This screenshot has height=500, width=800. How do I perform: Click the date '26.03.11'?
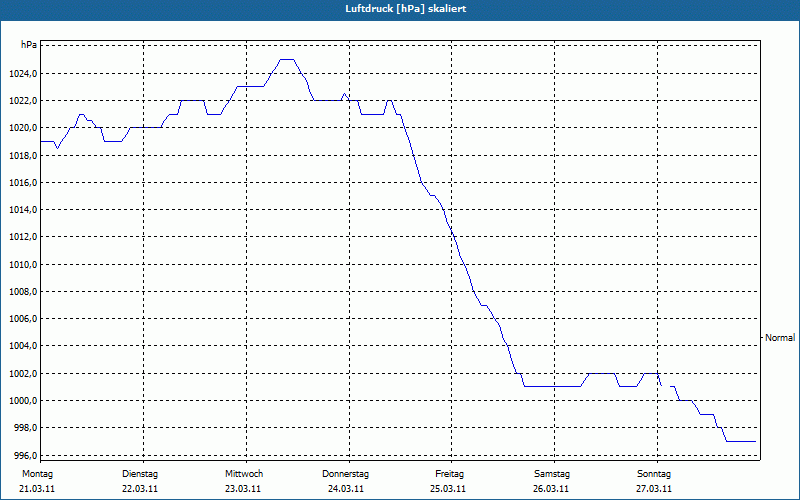click(x=551, y=489)
